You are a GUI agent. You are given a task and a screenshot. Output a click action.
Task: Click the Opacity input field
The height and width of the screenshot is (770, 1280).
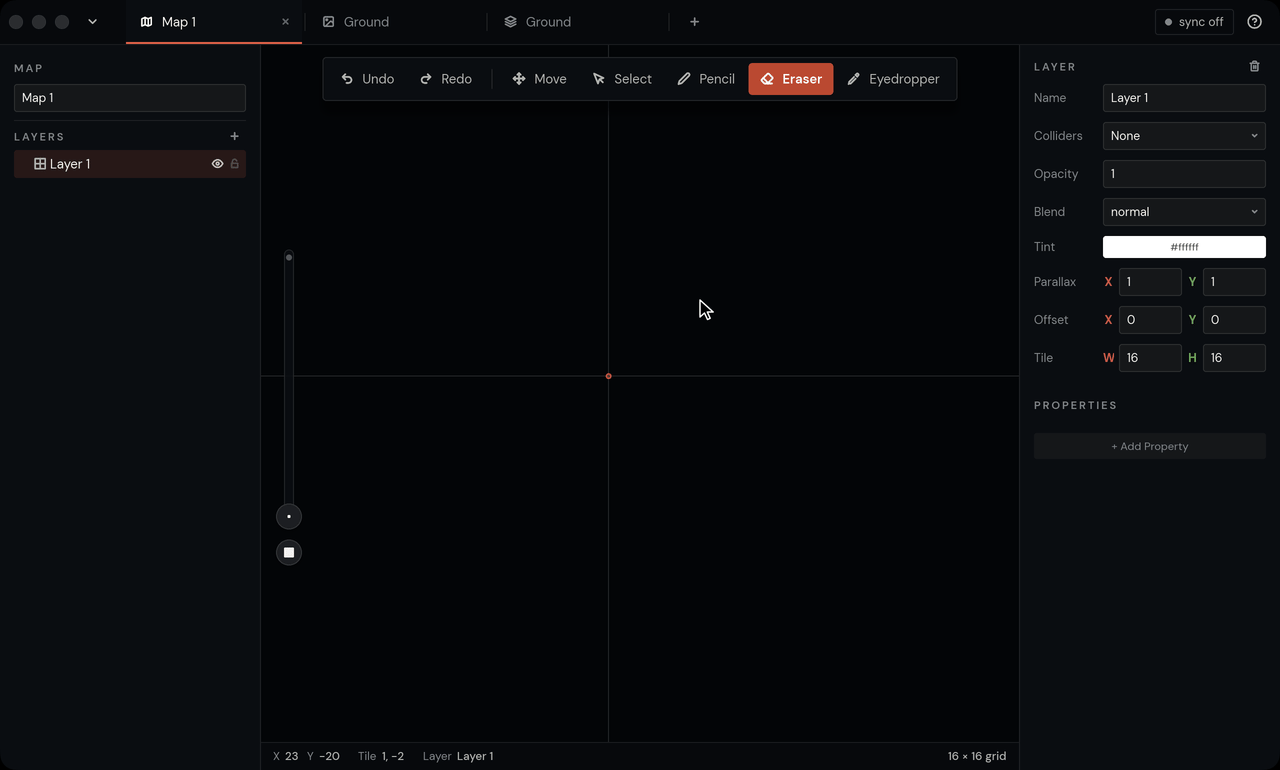(x=1184, y=174)
